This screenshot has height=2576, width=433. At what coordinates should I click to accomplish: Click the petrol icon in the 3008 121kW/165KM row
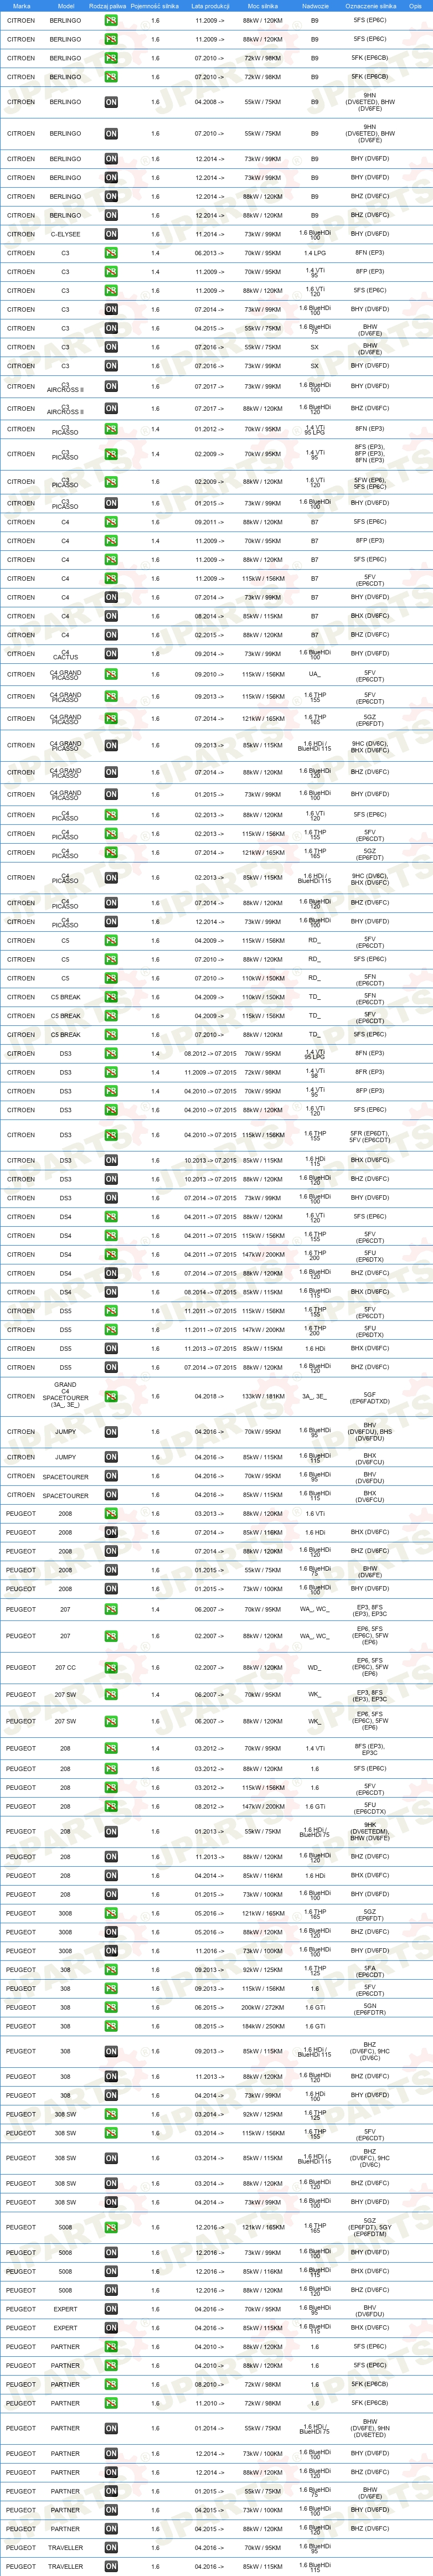pyautogui.click(x=111, y=1914)
